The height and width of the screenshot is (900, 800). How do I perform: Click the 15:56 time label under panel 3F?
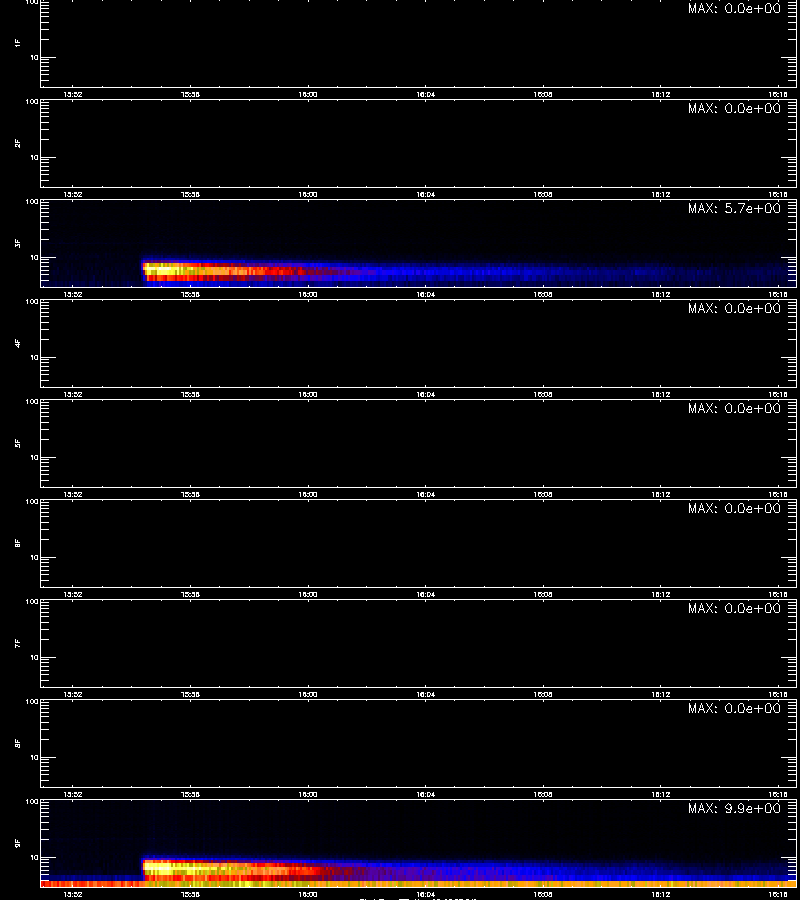190,294
